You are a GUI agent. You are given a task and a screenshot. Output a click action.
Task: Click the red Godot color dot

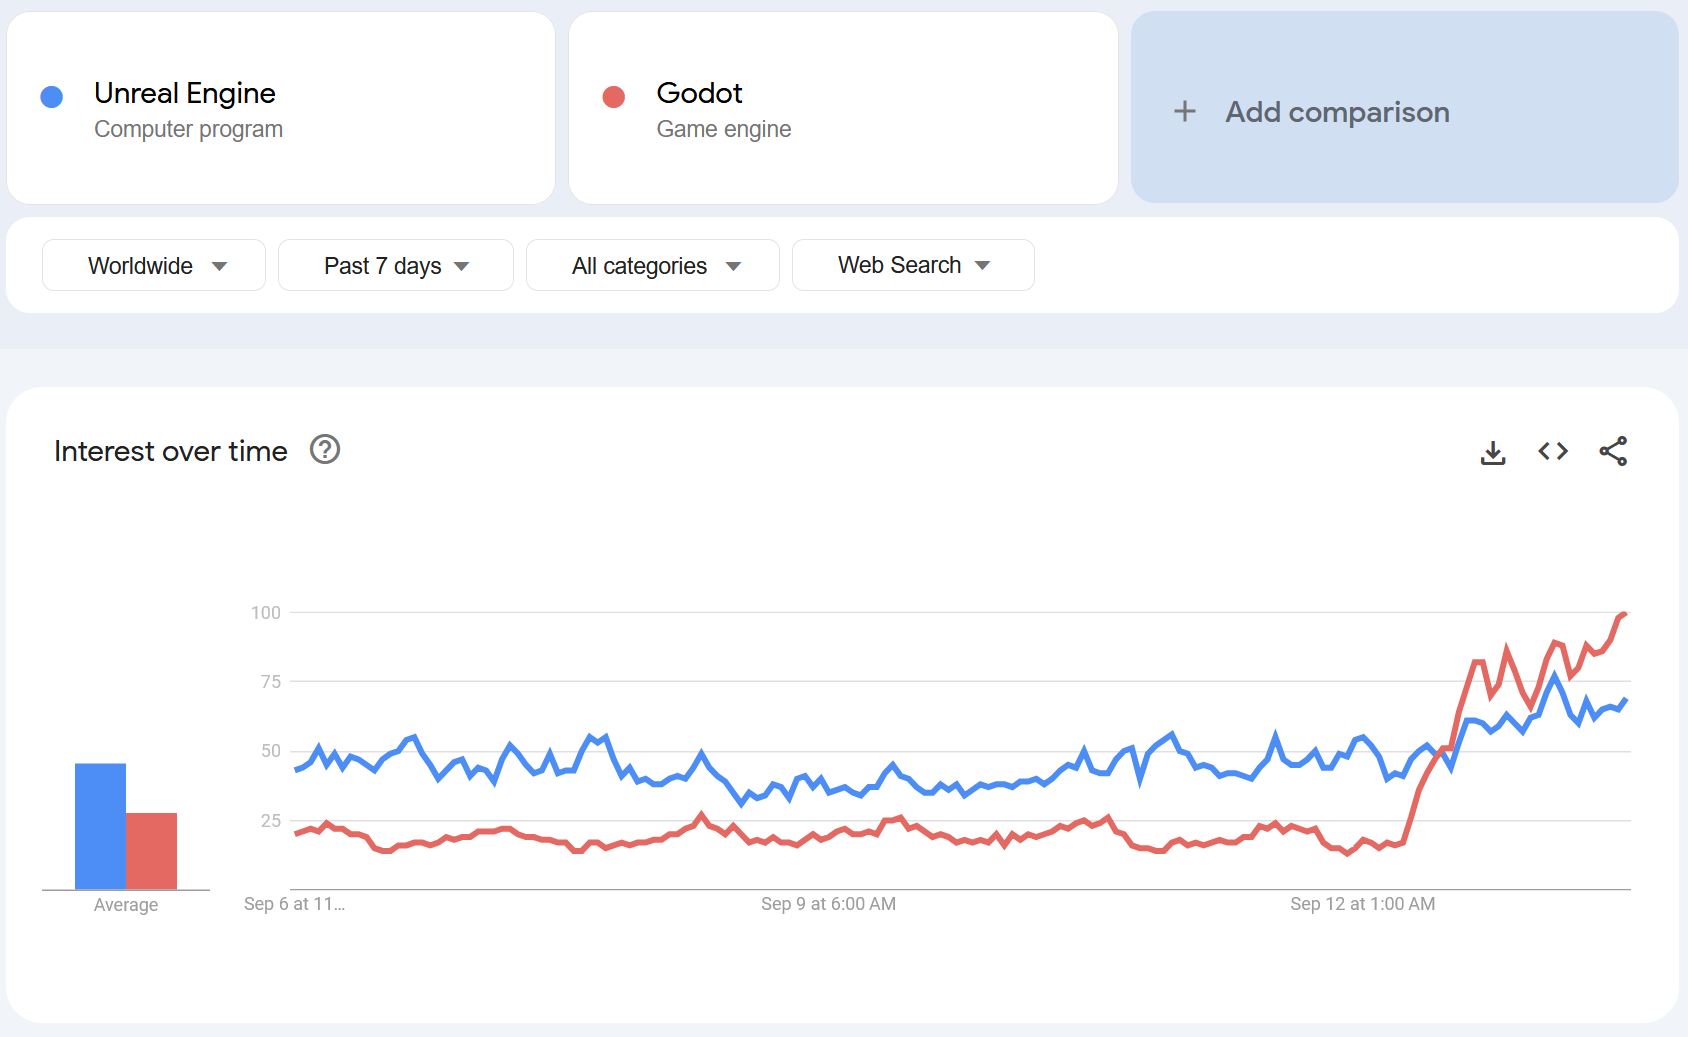point(614,97)
